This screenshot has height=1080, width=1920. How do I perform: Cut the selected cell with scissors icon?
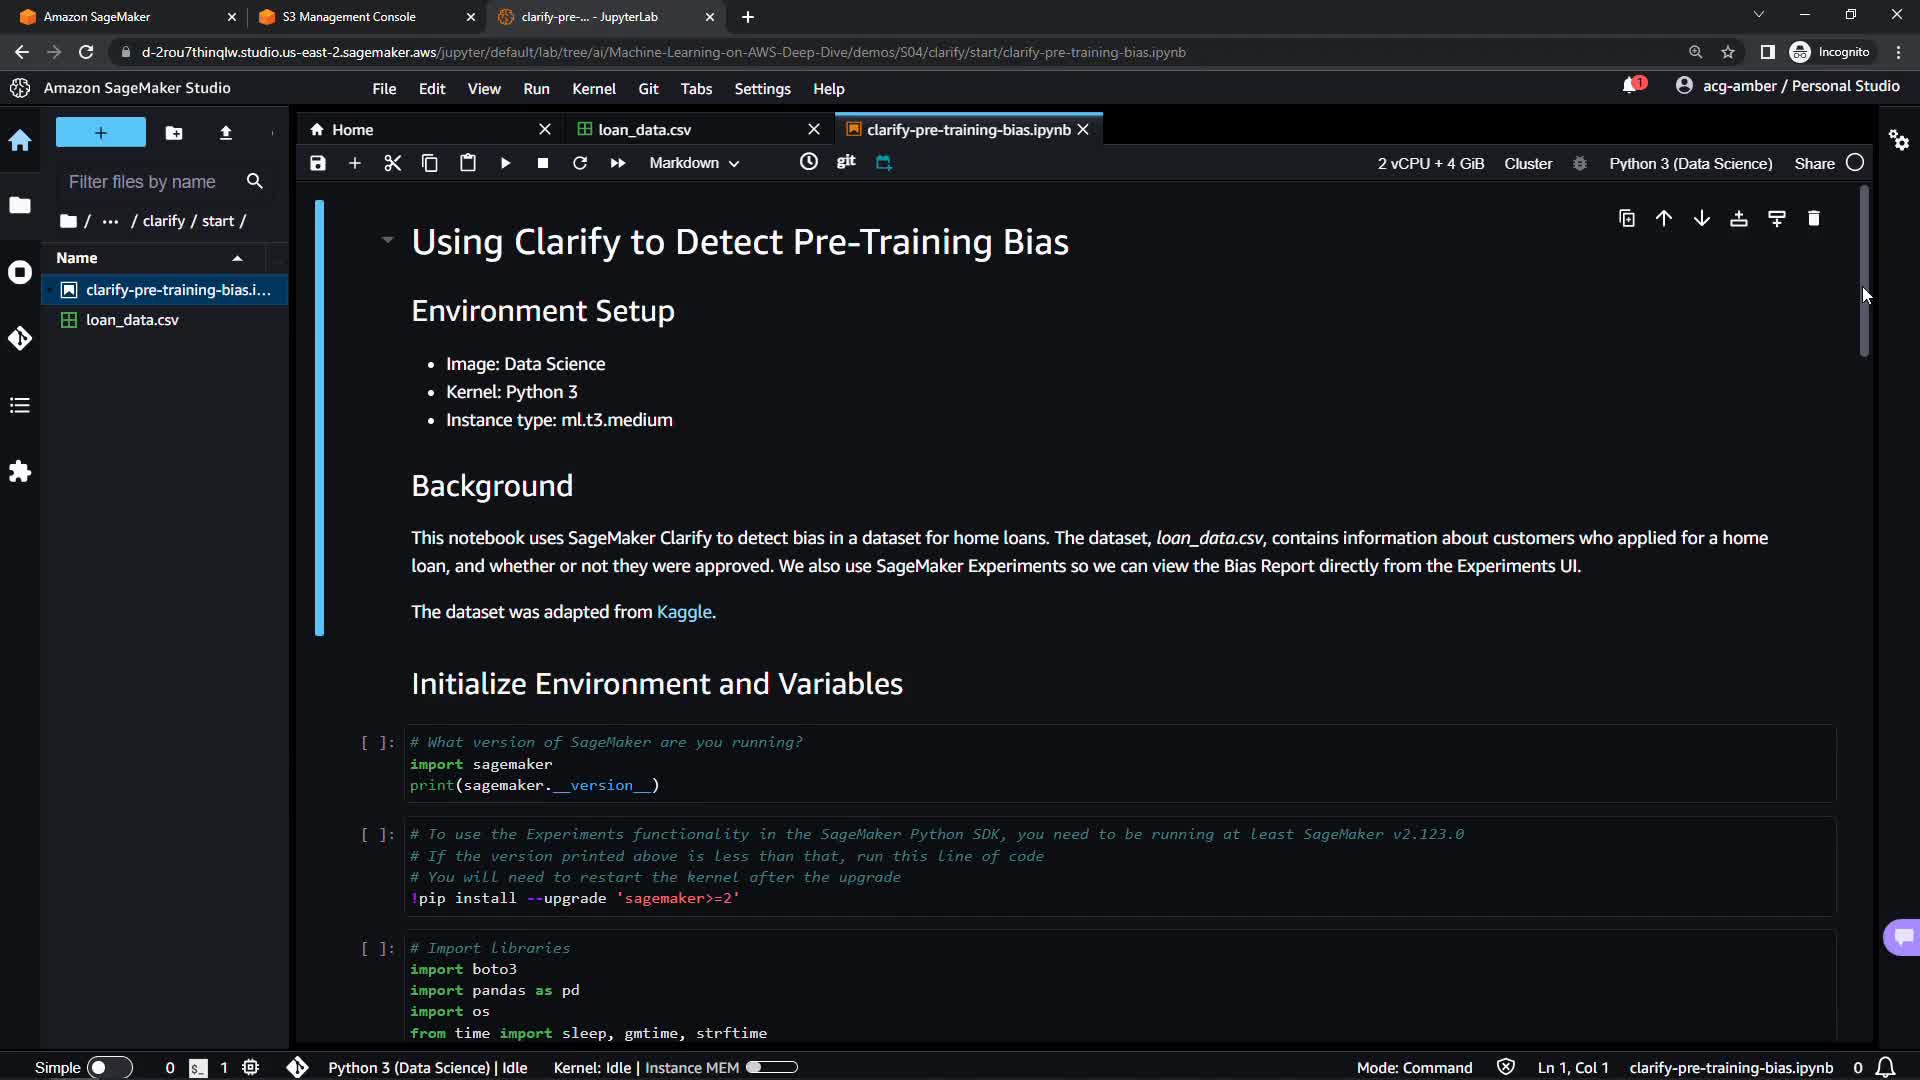pyautogui.click(x=392, y=163)
